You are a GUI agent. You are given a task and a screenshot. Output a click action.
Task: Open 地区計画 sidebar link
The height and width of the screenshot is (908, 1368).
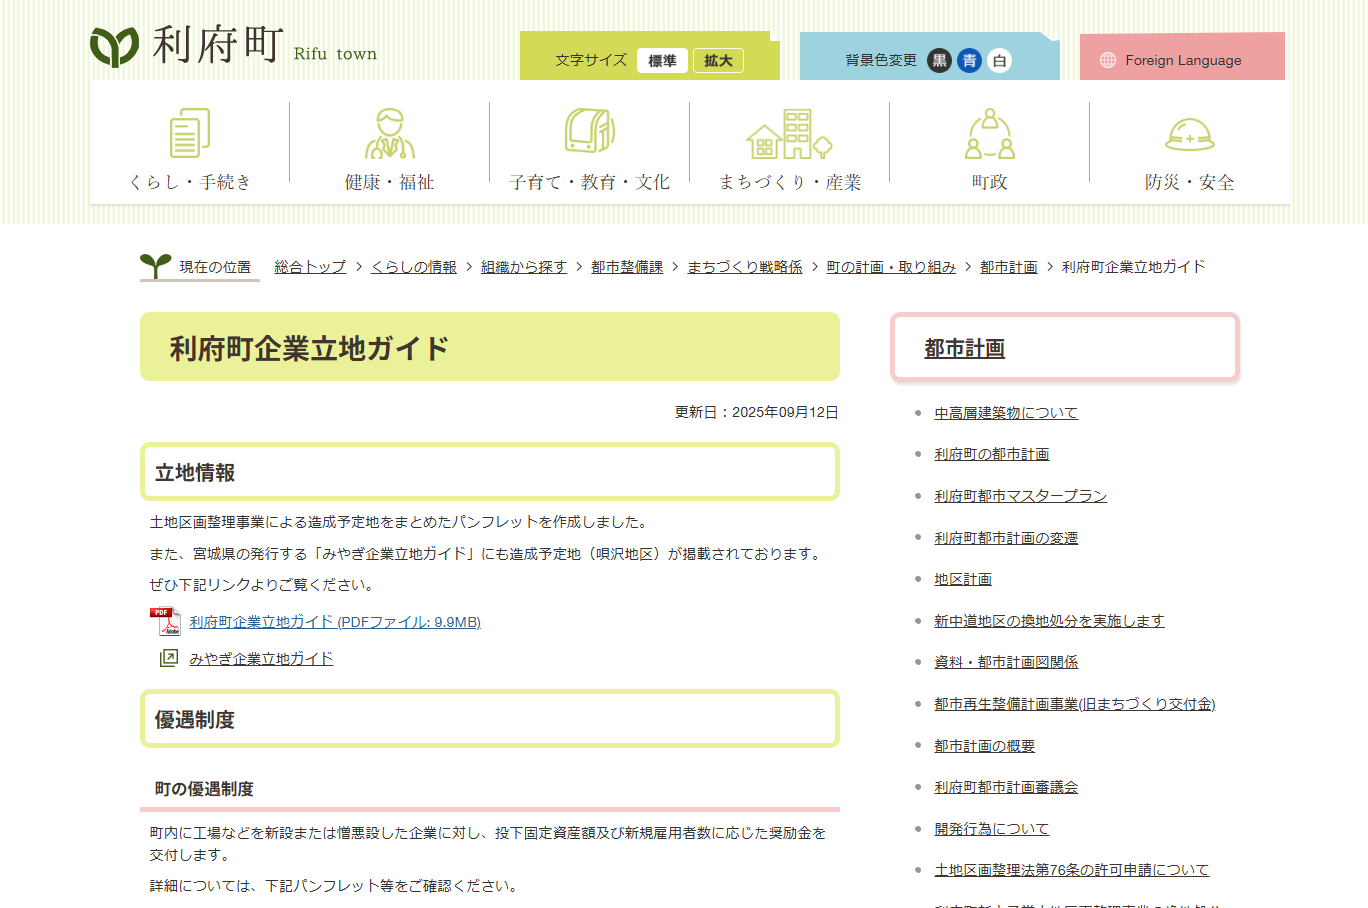click(x=963, y=579)
